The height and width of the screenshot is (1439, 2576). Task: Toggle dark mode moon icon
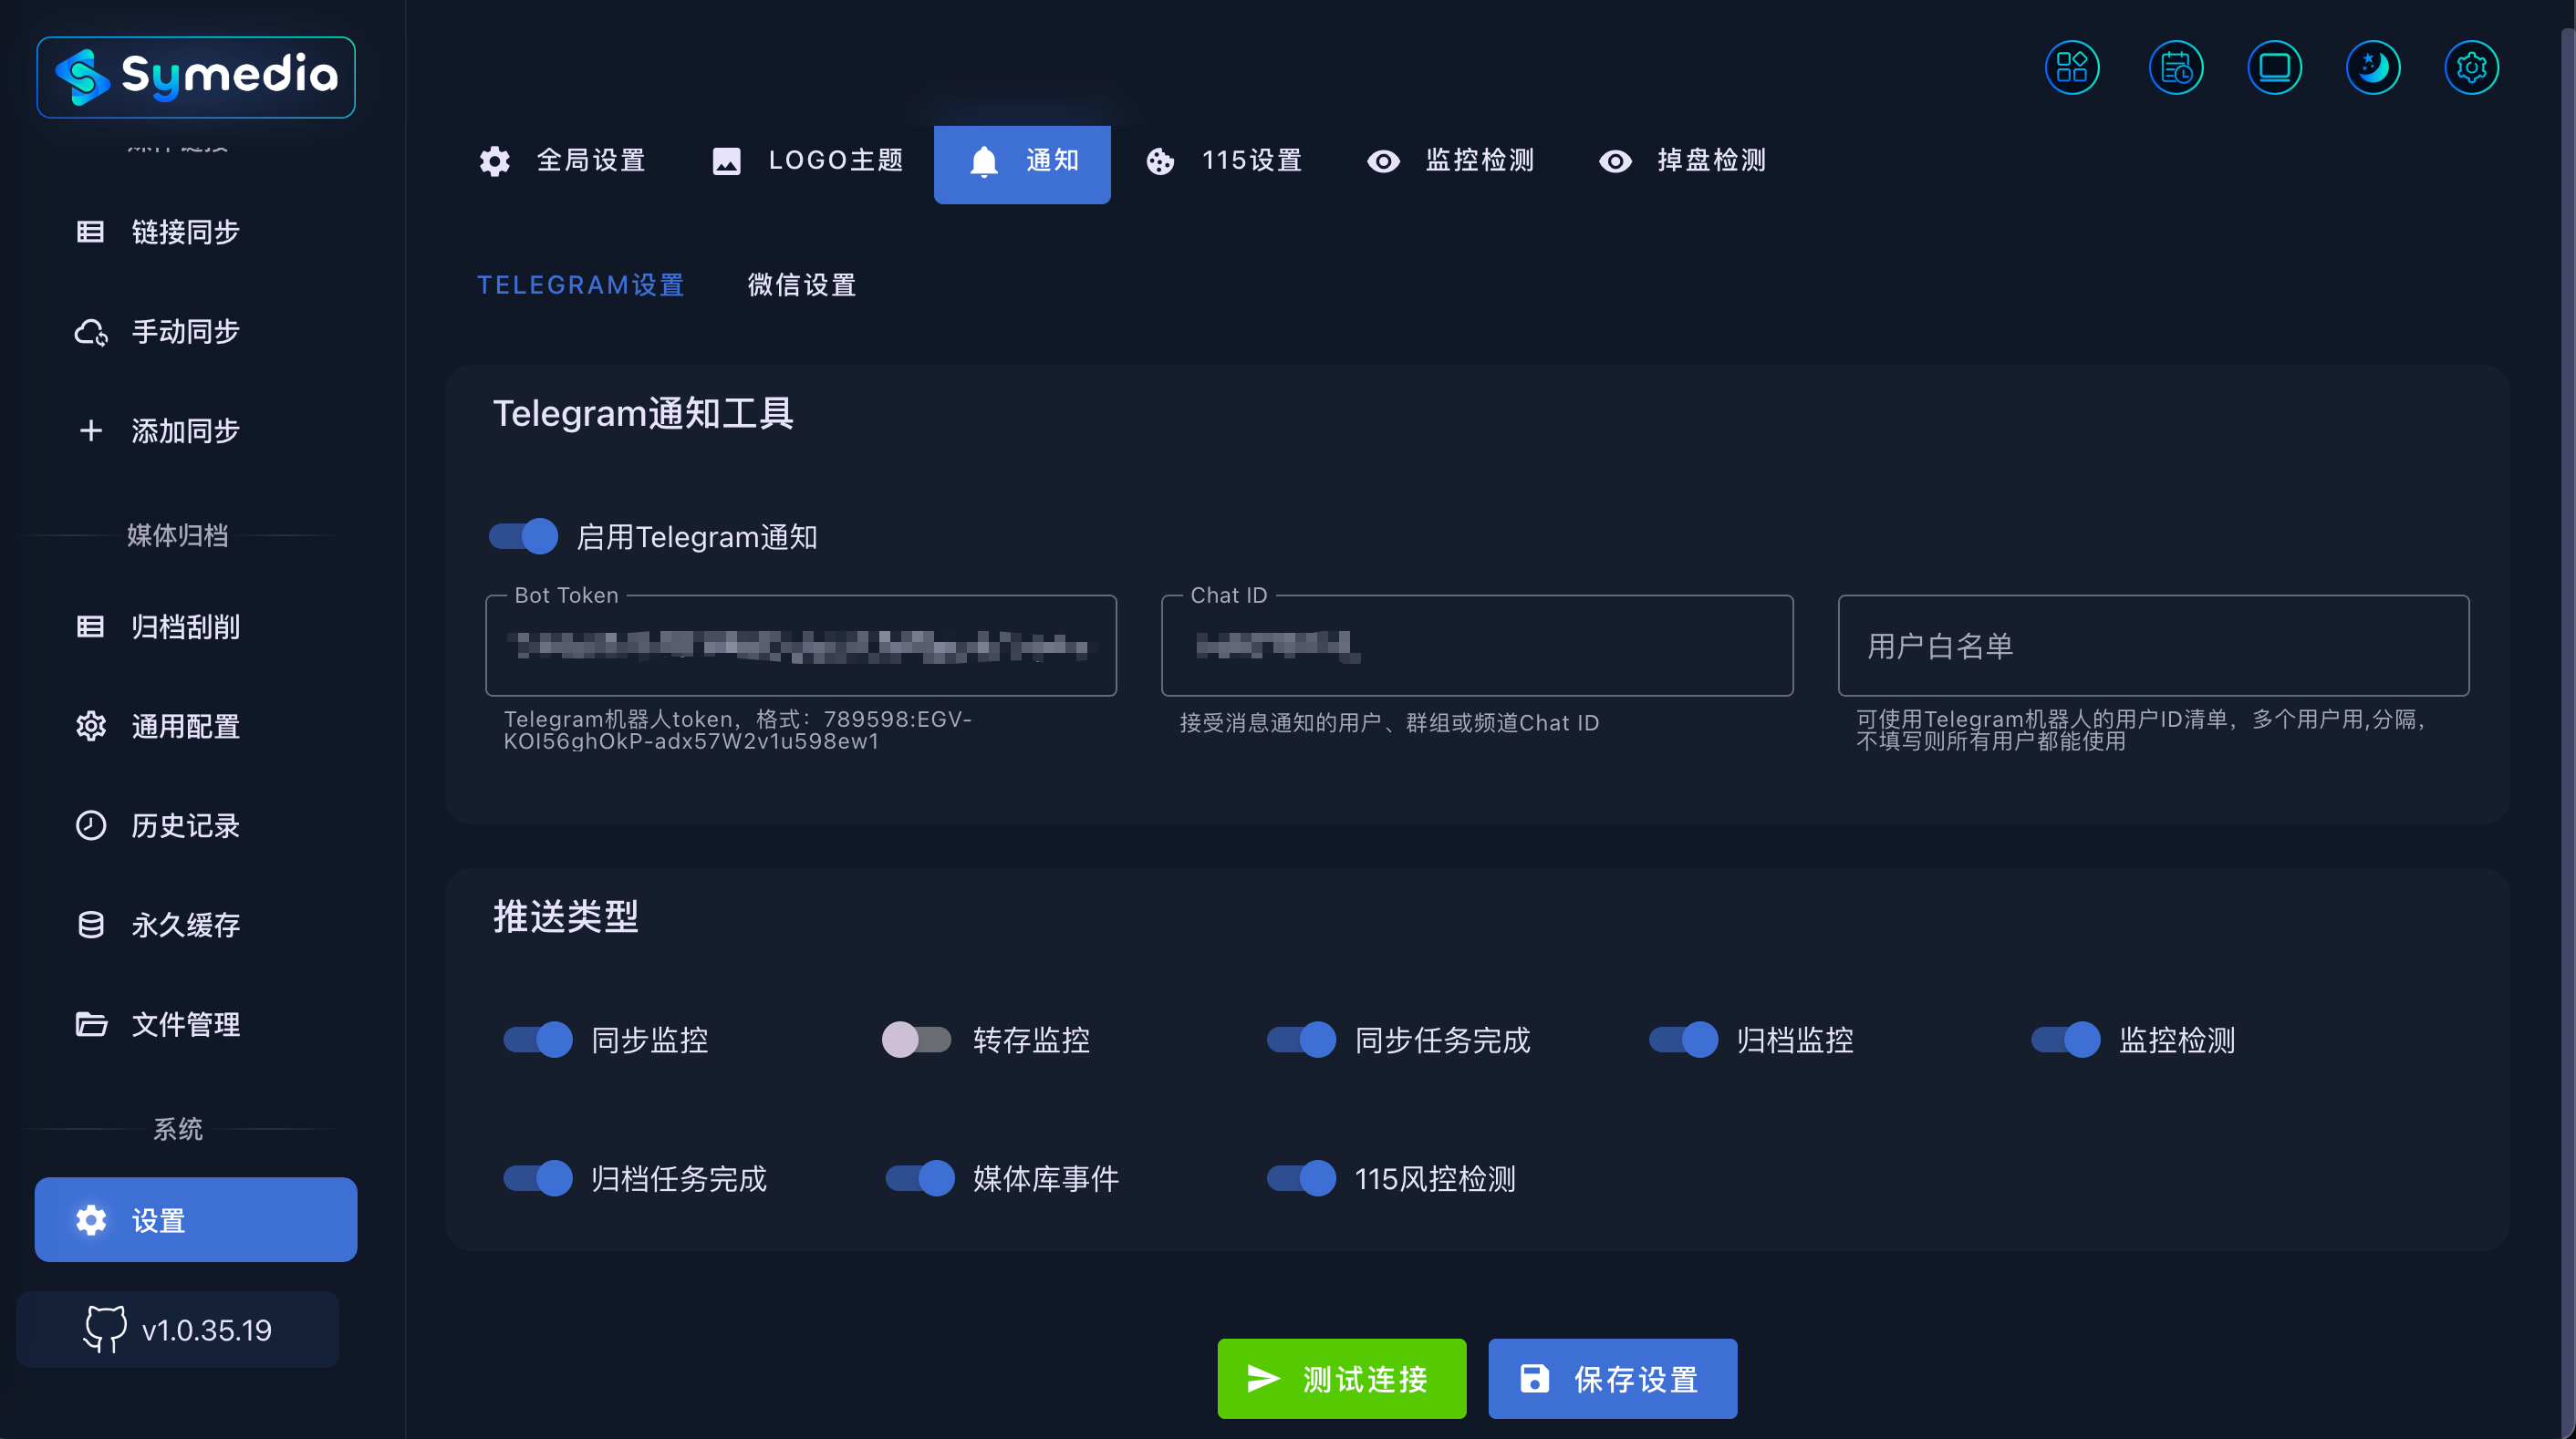pos(2373,68)
